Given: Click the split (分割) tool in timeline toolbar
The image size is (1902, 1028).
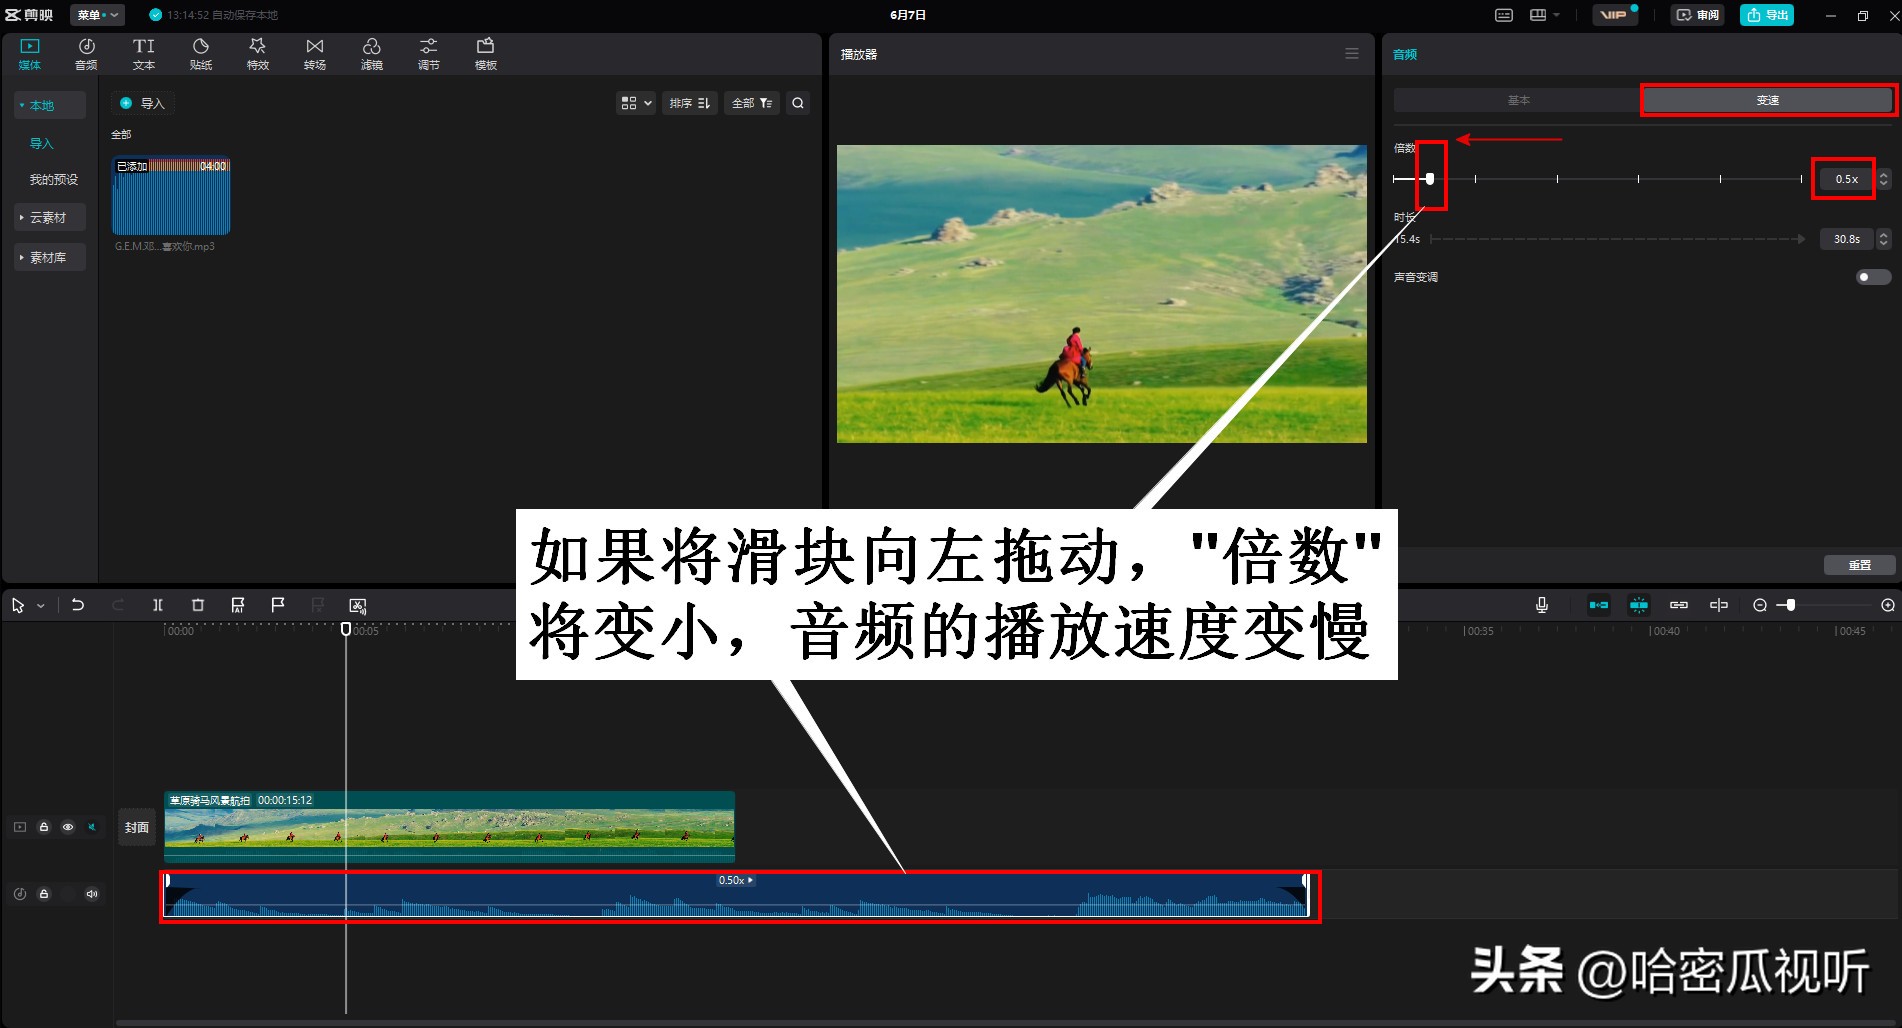Looking at the screenshot, I should click(157, 605).
